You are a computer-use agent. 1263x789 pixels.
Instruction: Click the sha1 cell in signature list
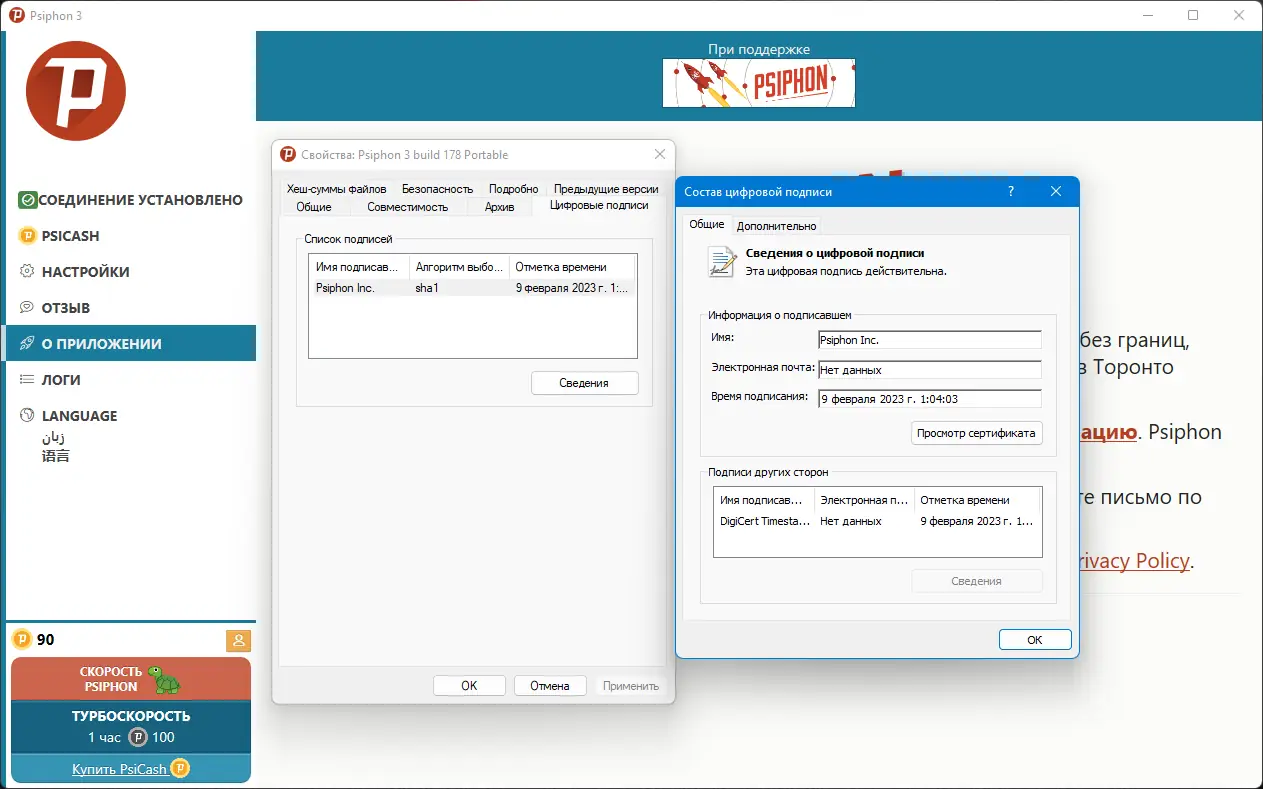428,288
